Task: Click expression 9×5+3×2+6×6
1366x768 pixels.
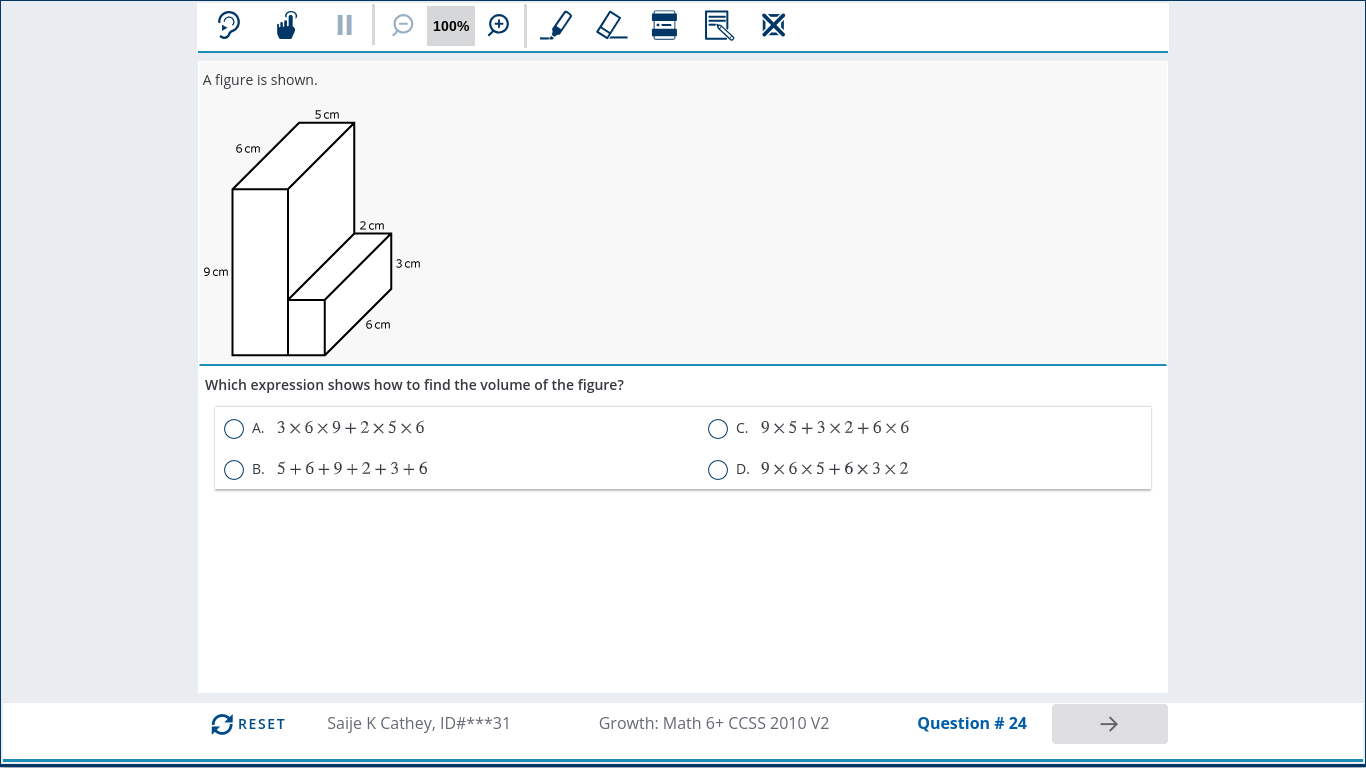Action: click(x=835, y=428)
